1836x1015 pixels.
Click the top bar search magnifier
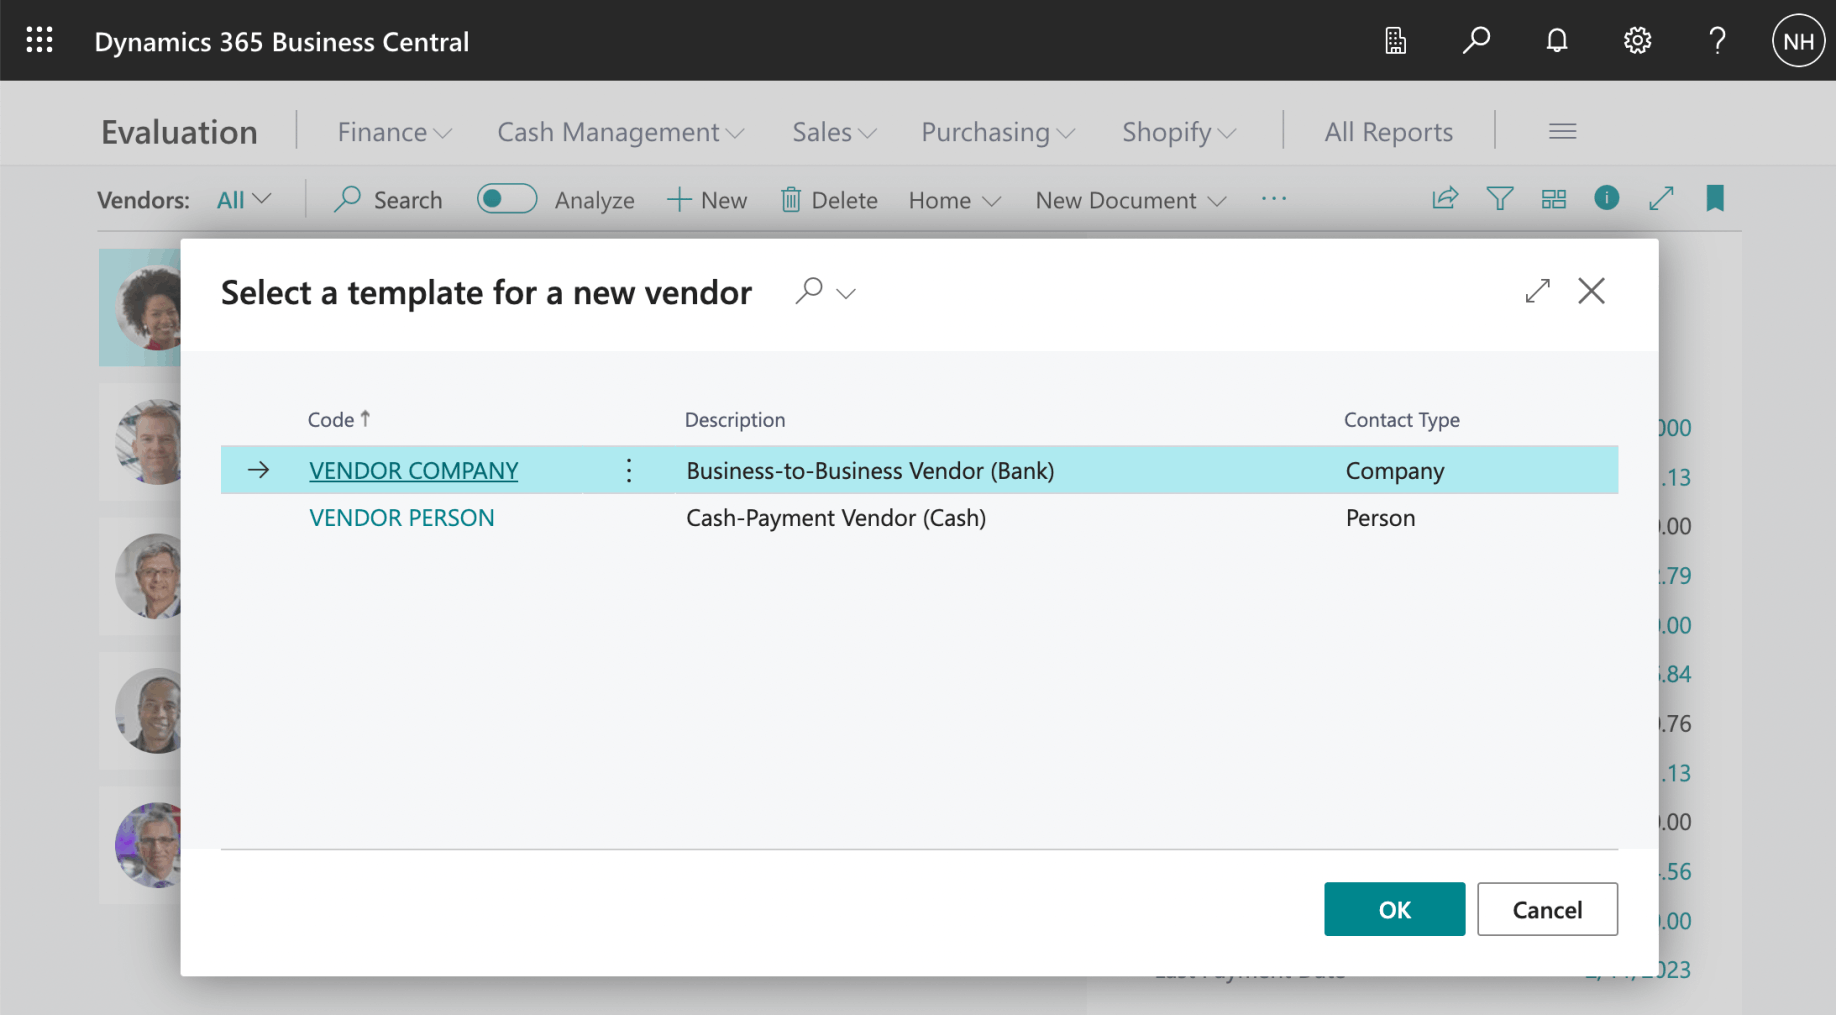pos(1476,40)
